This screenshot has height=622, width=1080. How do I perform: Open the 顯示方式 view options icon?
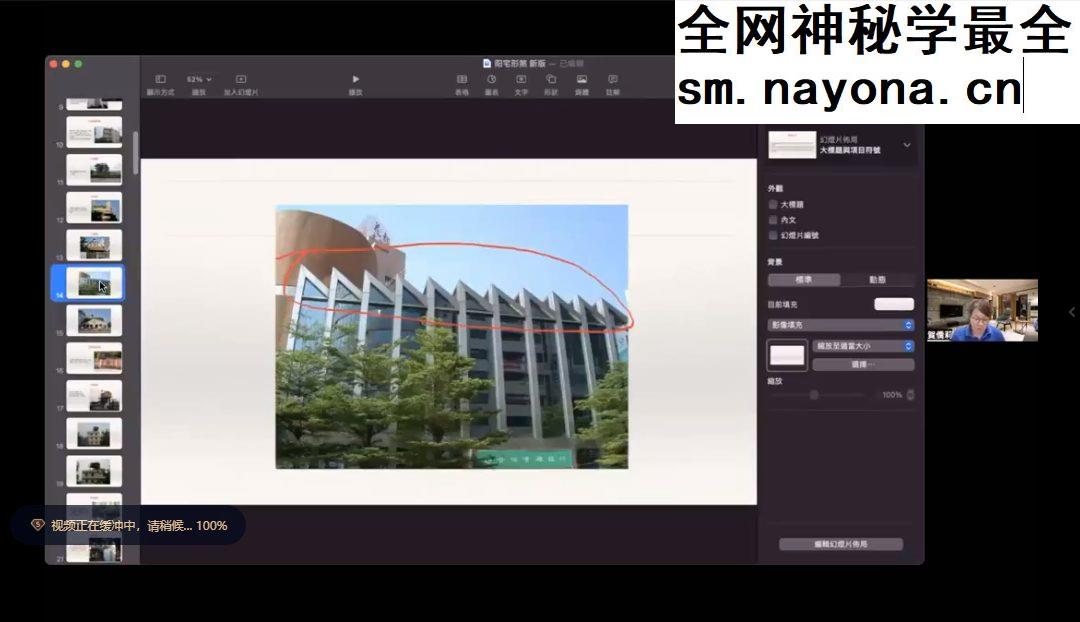[160, 79]
